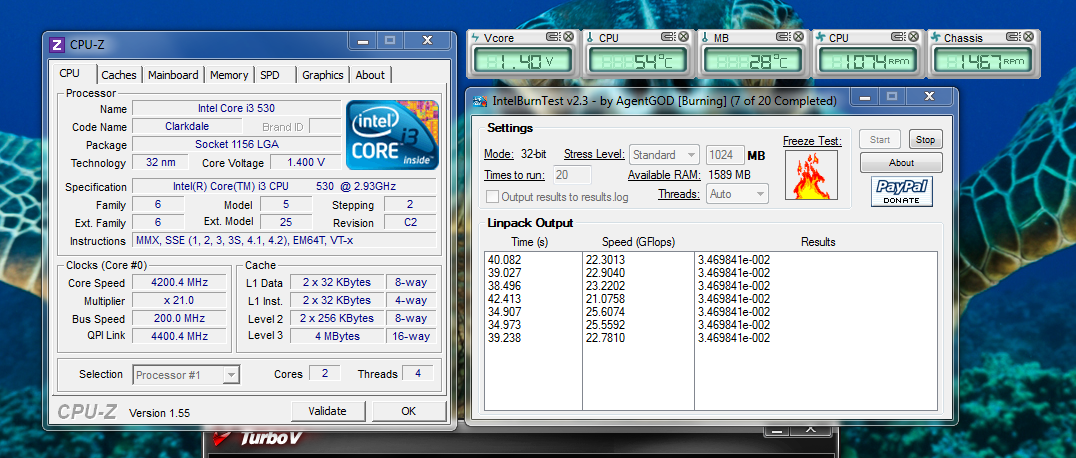Click the Chassis 1467 RPM readout
The height and width of the screenshot is (458, 1076).
coord(982,62)
